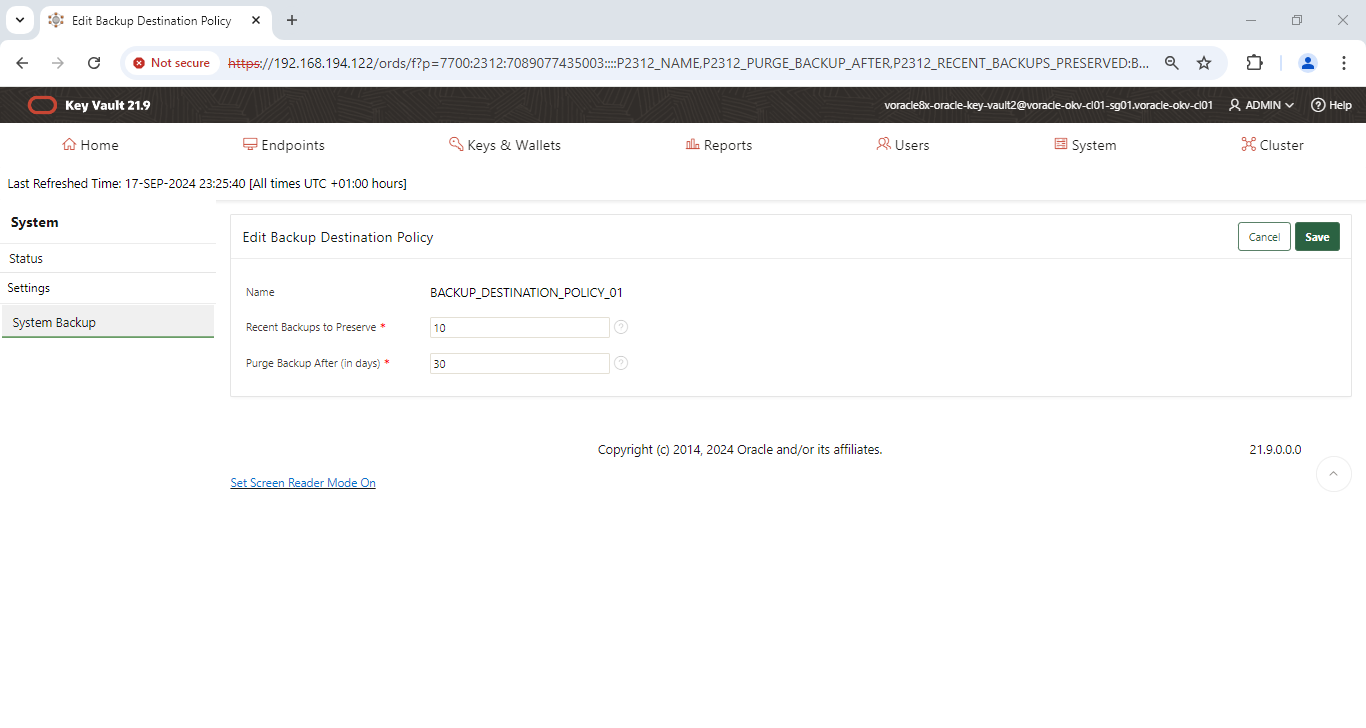Cancel editing the backup policy
This screenshot has height=728, width=1366.
pos(1264,237)
